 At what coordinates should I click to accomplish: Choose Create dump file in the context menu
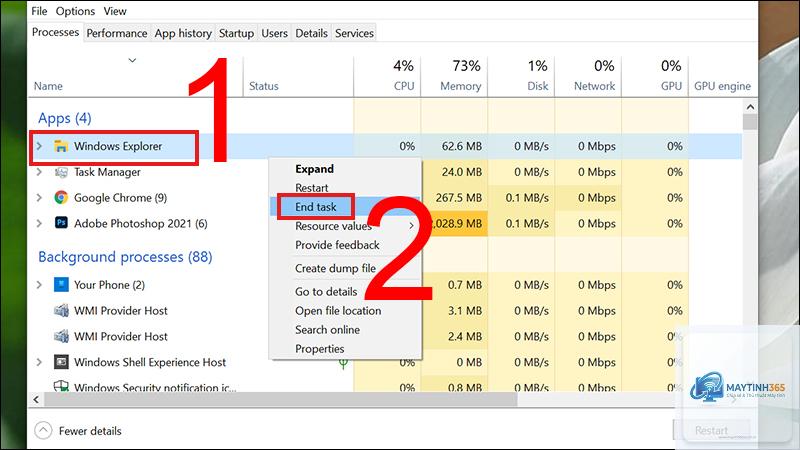(x=335, y=268)
